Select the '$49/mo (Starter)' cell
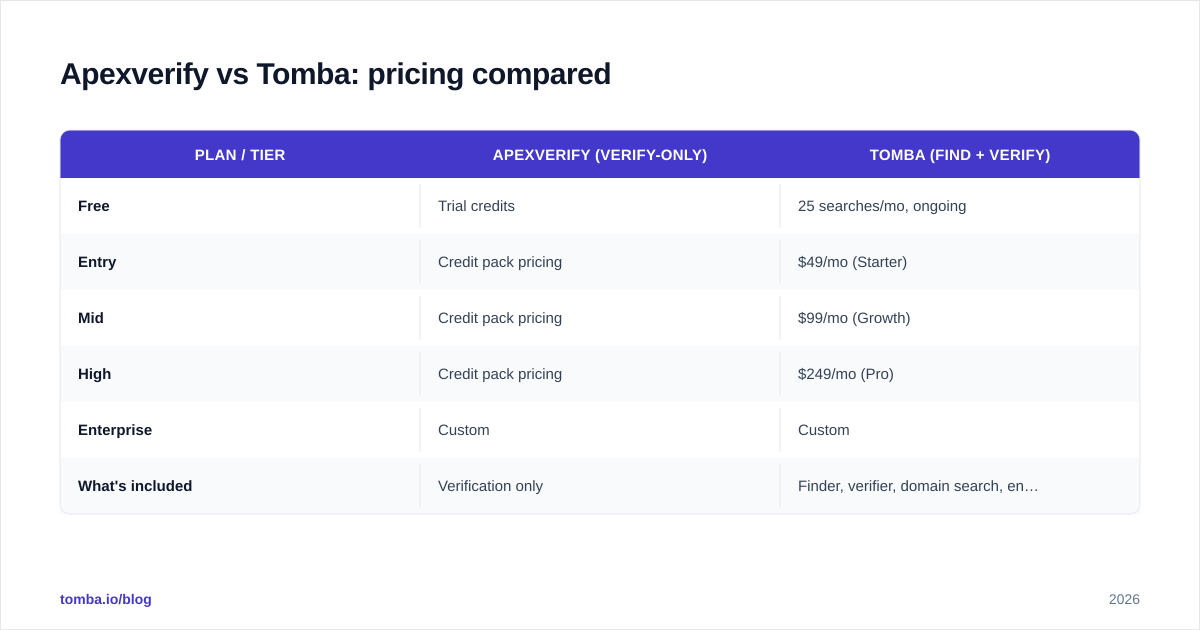The width and height of the screenshot is (1200, 630). pyautogui.click(x=852, y=262)
